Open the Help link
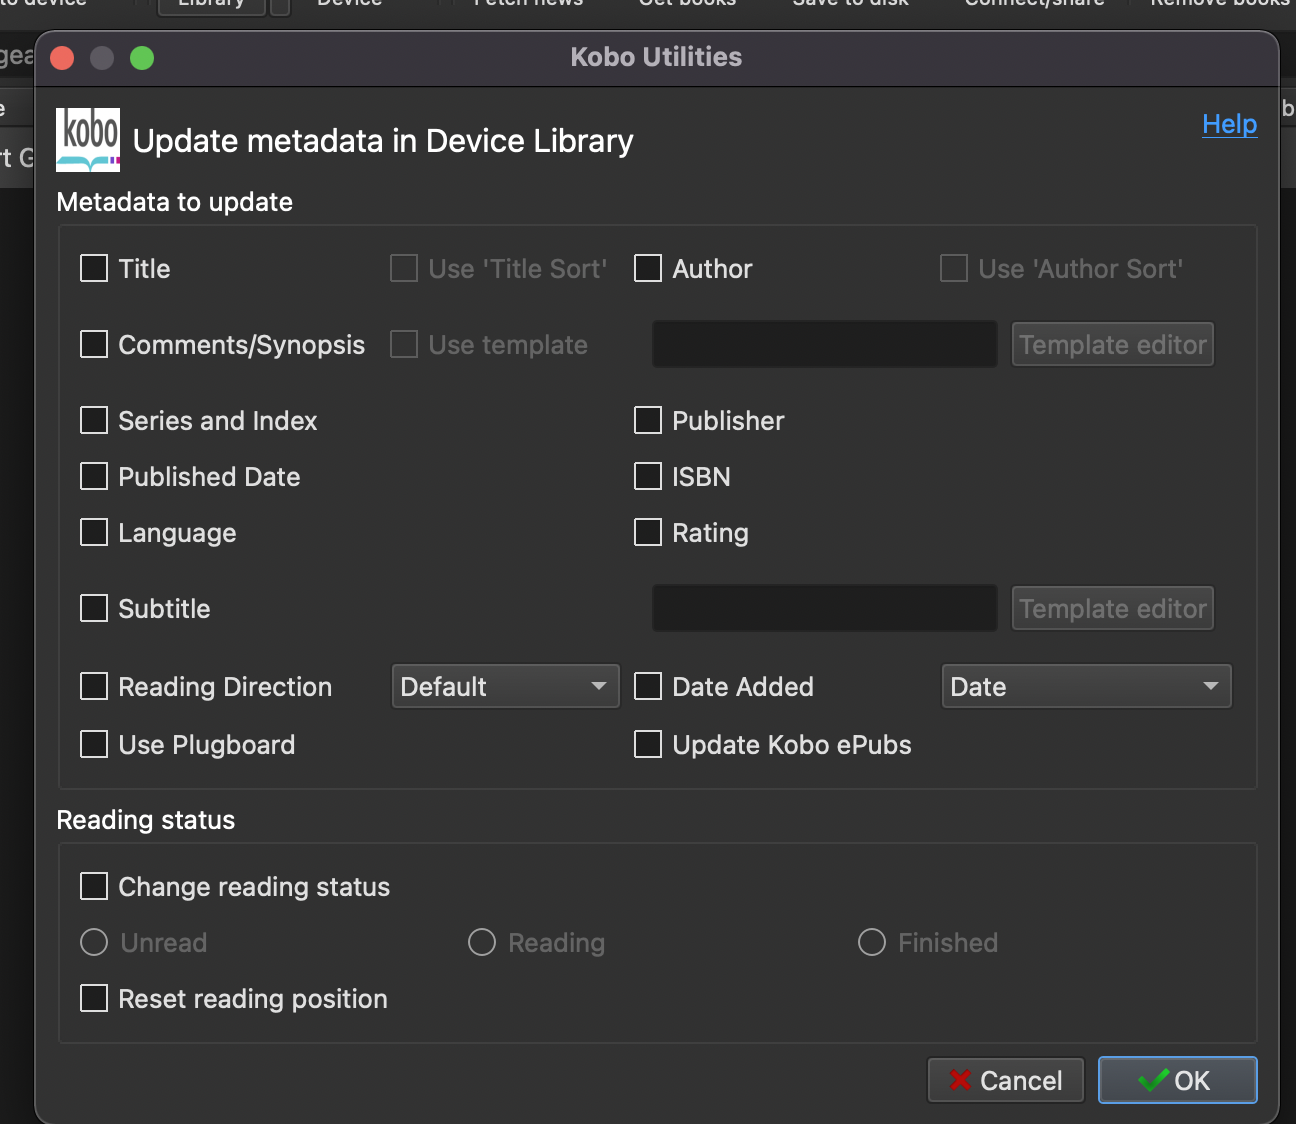Viewport: 1296px width, 1124px height. coord(1229,124)
